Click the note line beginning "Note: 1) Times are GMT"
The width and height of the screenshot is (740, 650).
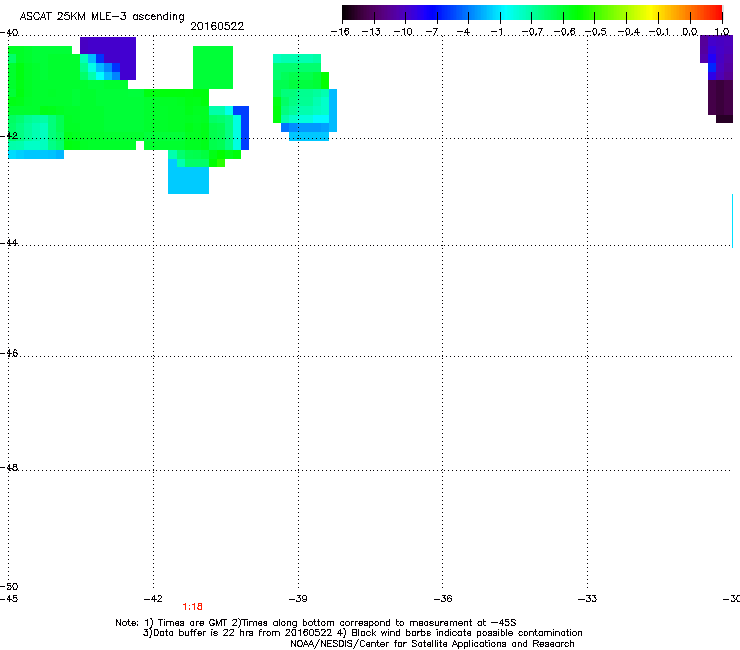tap(316, 623)
